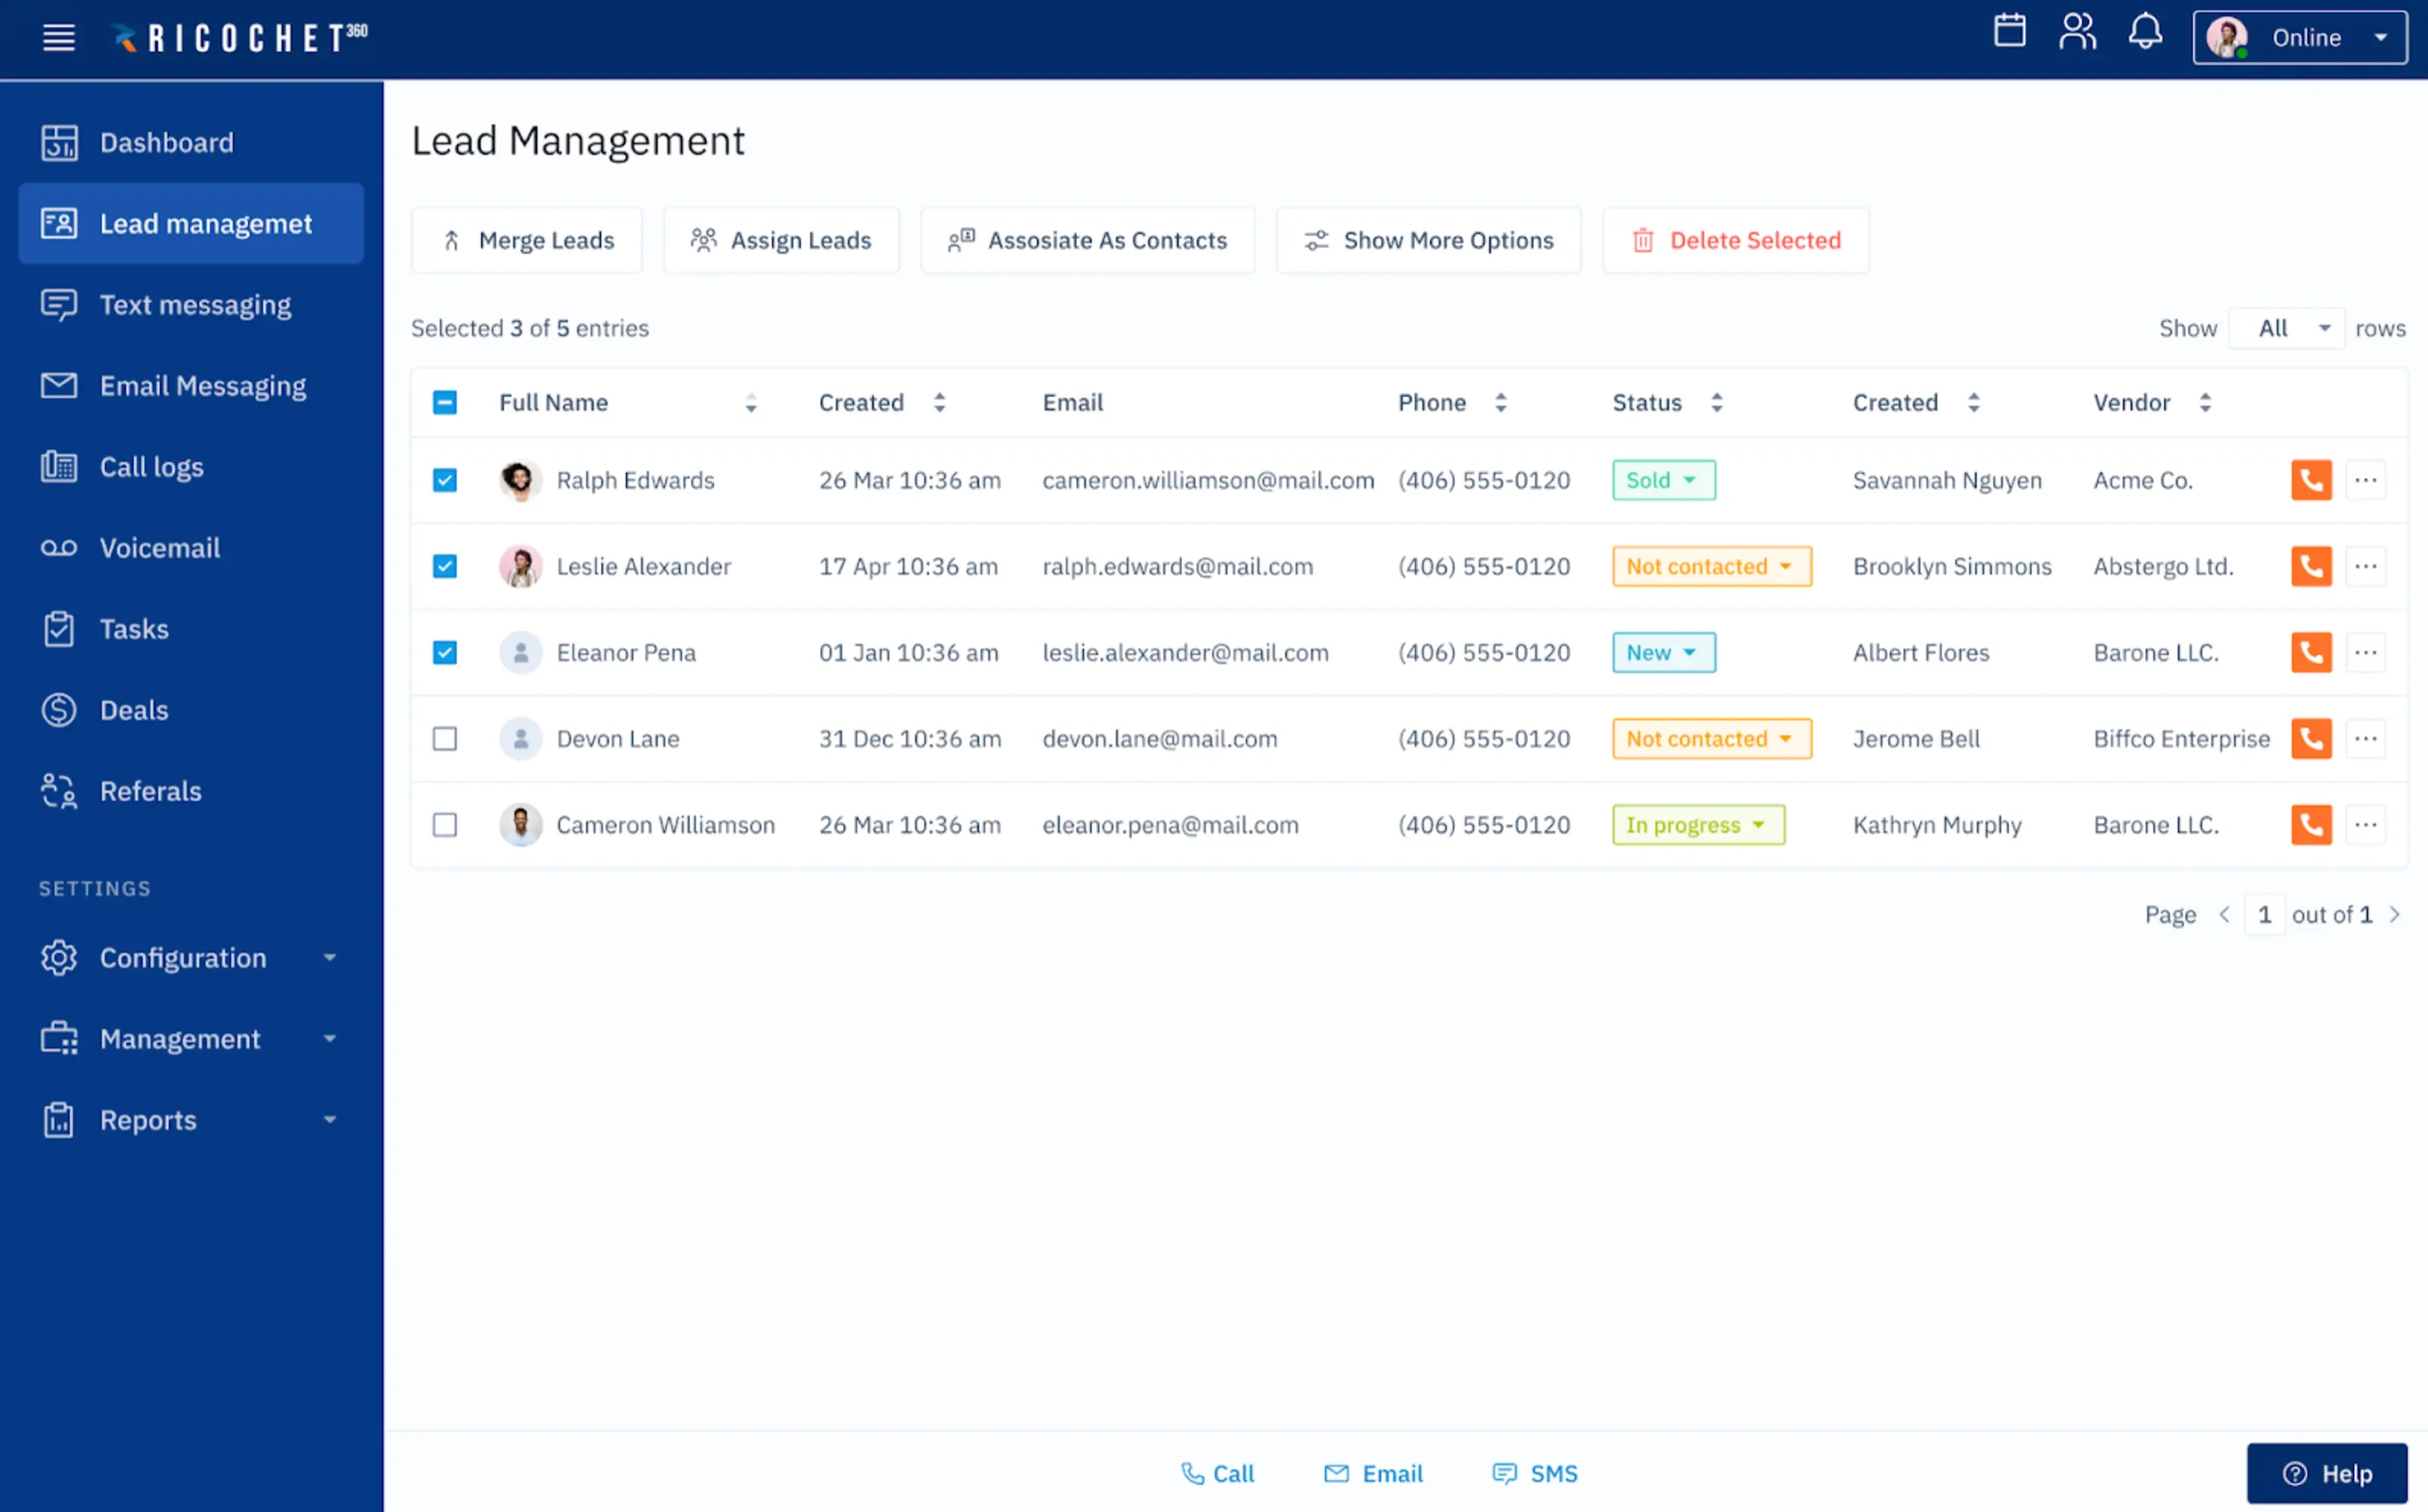The image size is (2428, 1512).
Task: Uncheck Leslie Alexander's row checkbox
Action: pos(445,566)
